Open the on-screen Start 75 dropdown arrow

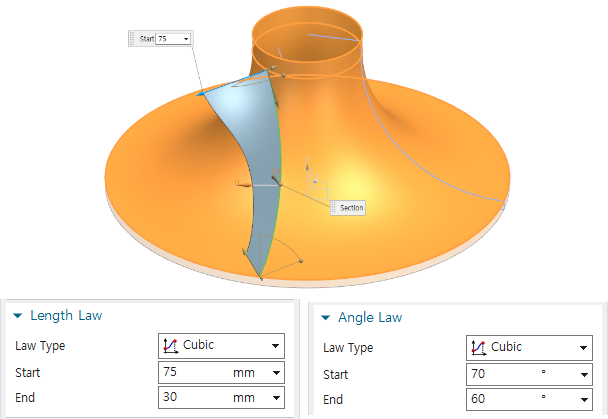click(185, 38)
